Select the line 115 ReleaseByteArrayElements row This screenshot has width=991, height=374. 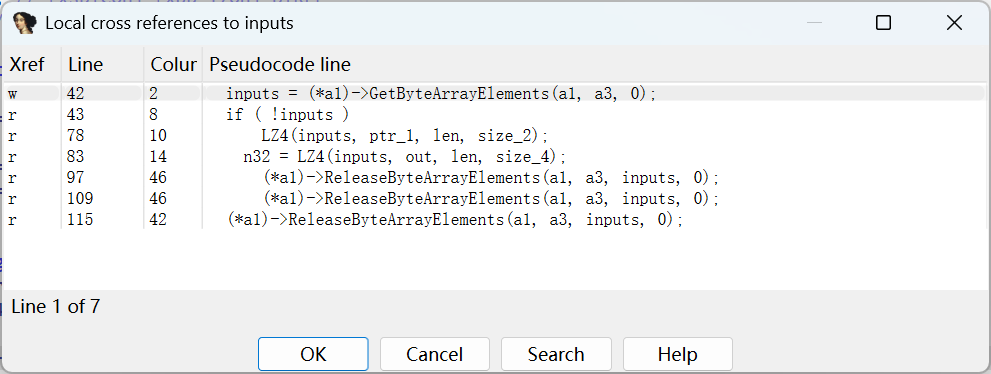[x=494, y=220]
